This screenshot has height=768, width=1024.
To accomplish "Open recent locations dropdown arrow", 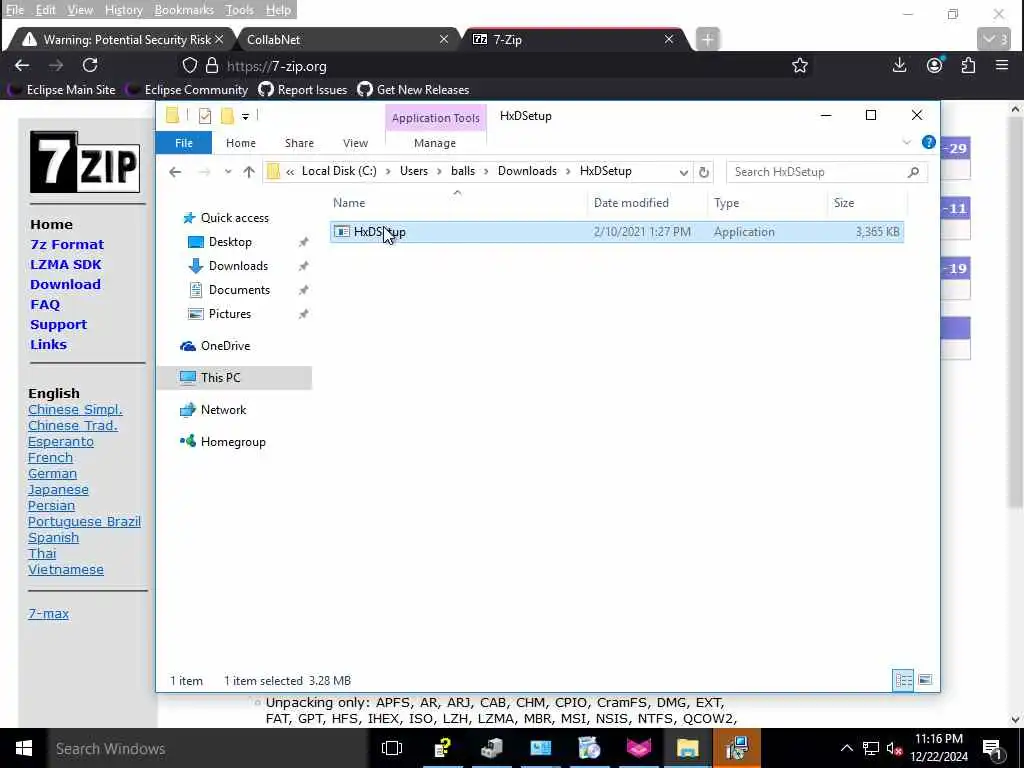I will click(x=227, y=172).
